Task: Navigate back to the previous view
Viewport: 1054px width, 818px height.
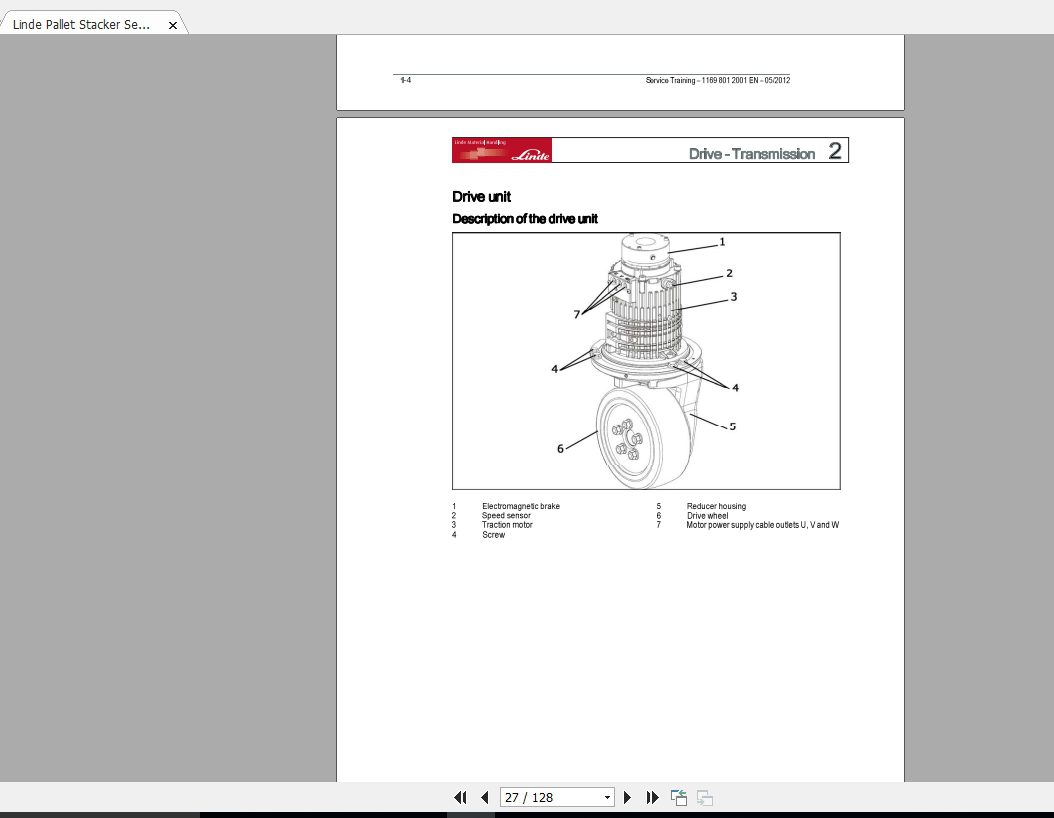Action: click(x=678, y=797)
